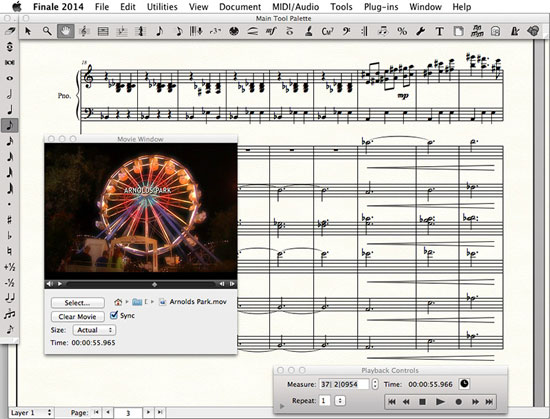Select the Text tool T icon

pyautogui.click(x=439, y=31)
